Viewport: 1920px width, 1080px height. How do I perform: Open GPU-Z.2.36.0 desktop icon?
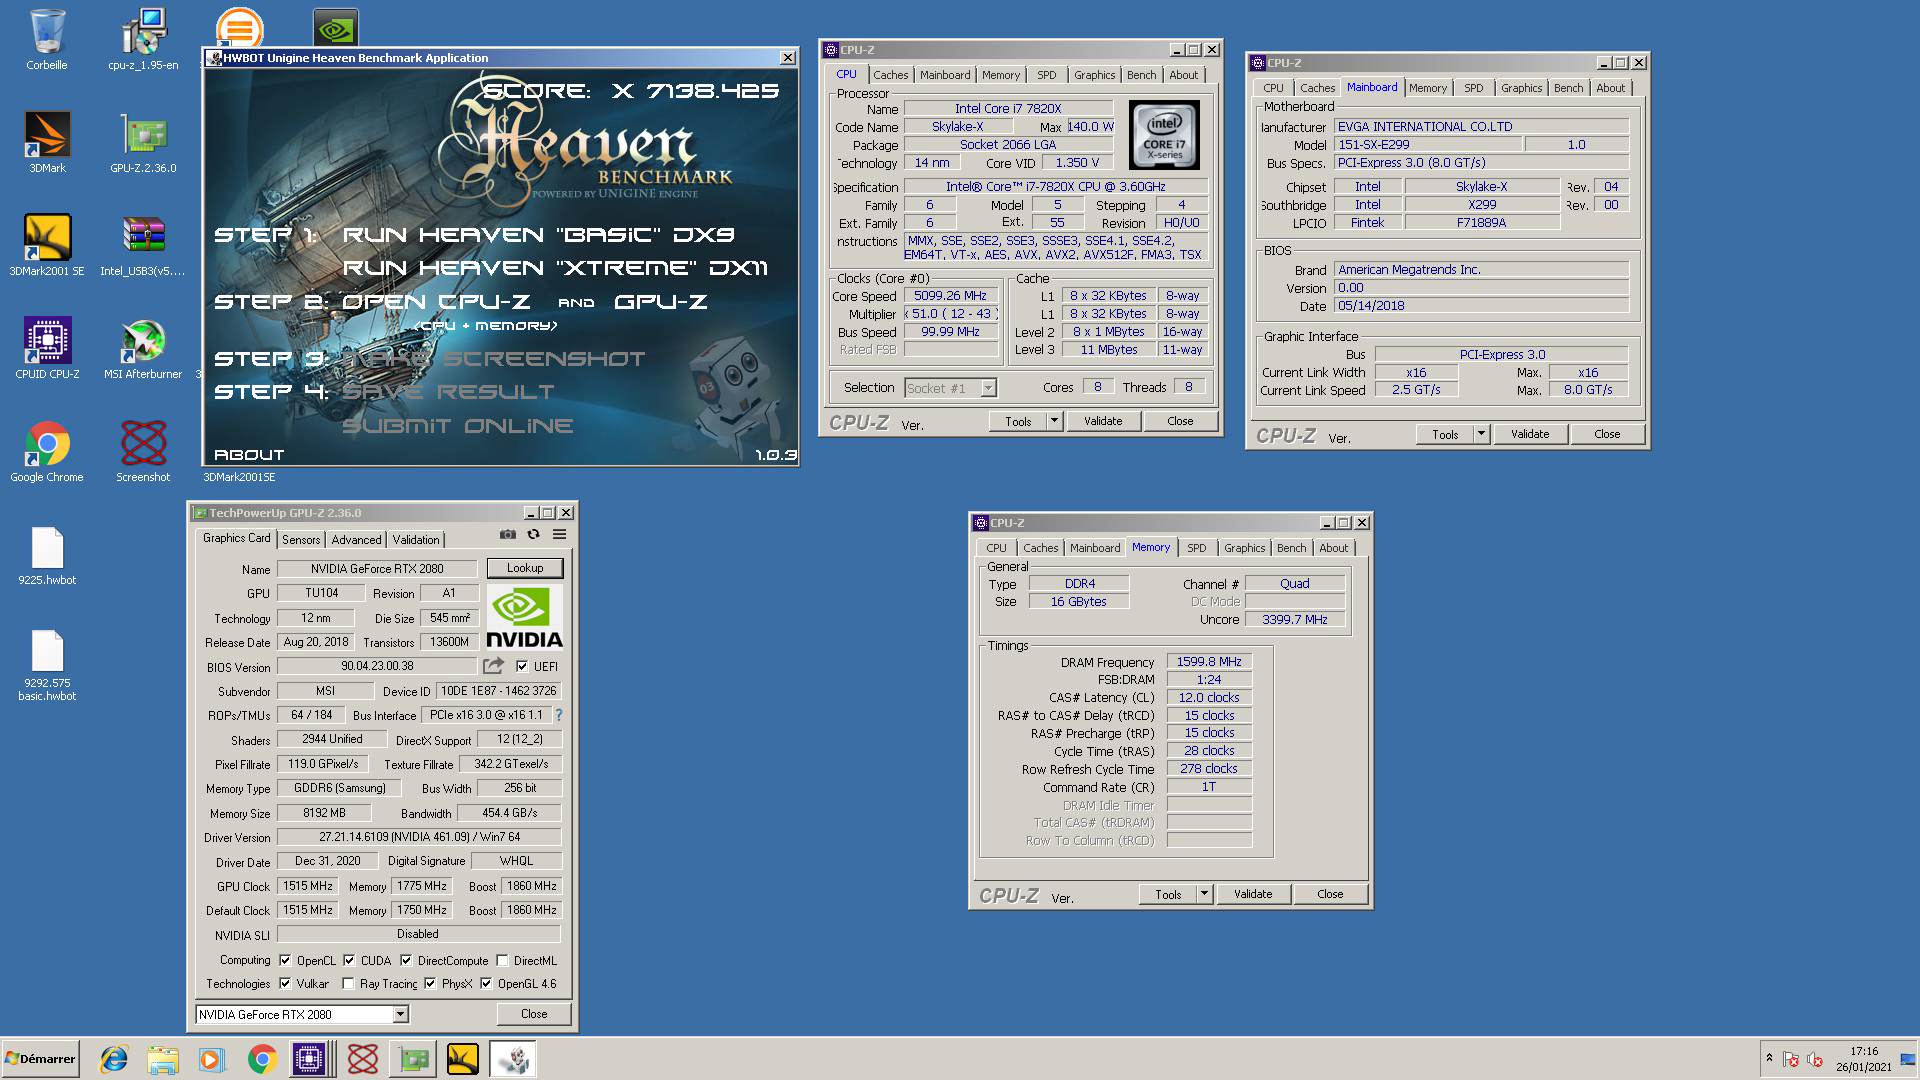(143, 143)
